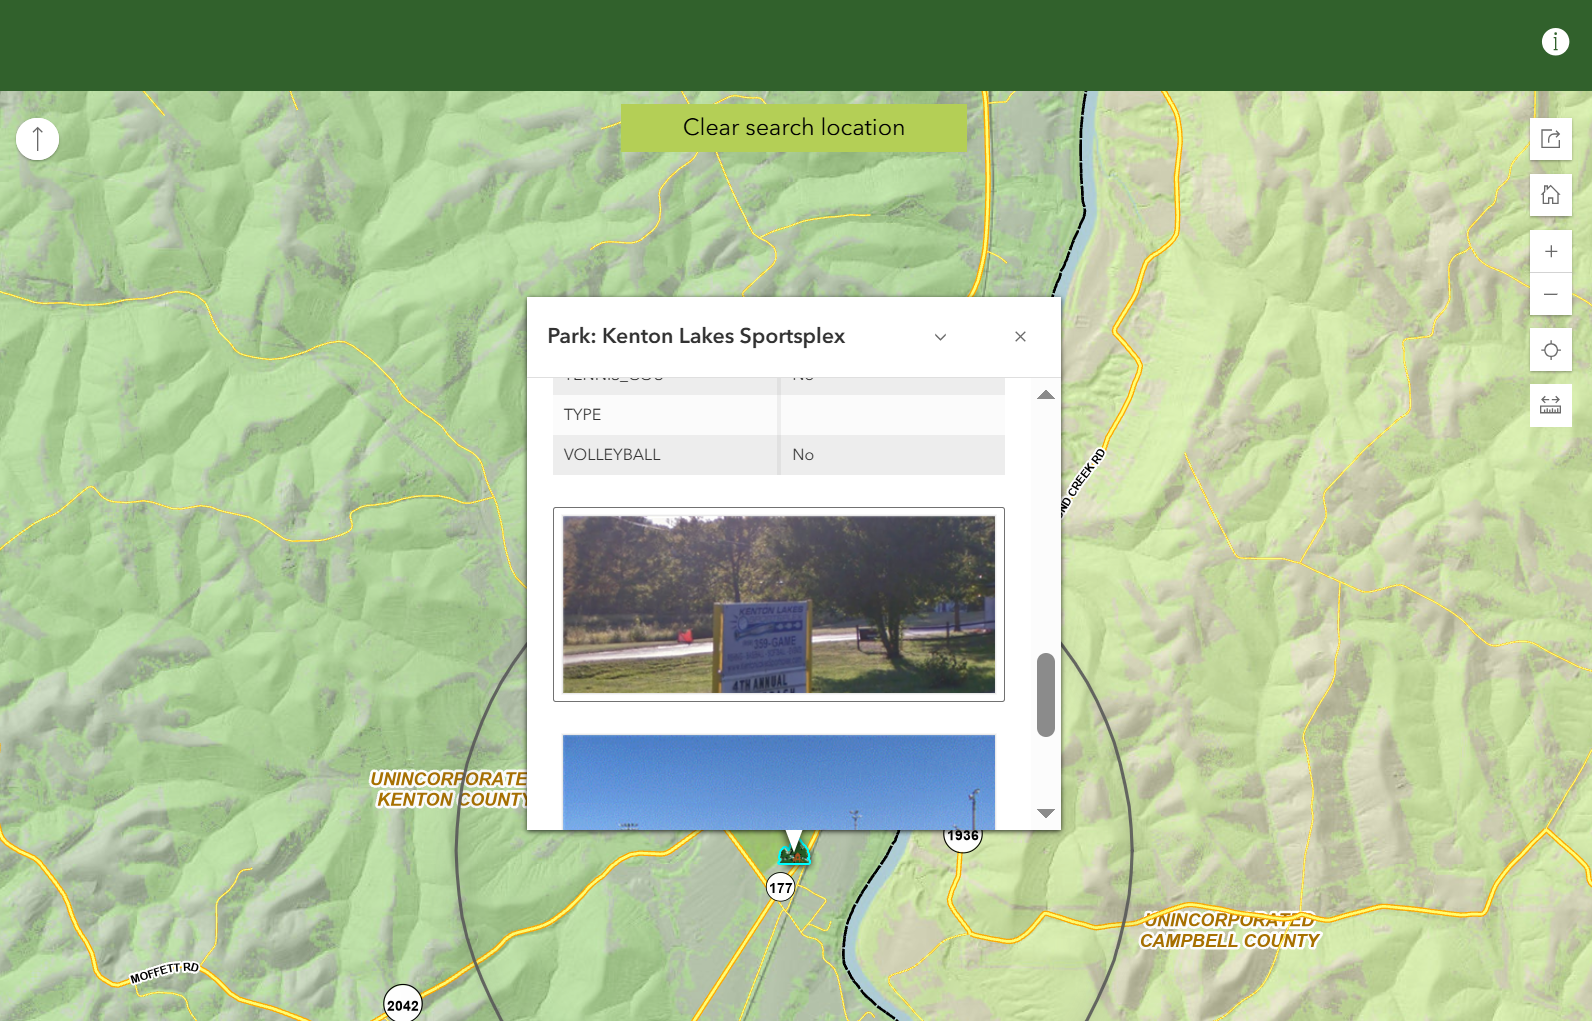Click the VOLLEYBALL field row
This screenshot has height=1021, width=1592.
click(x=779, y=455)
